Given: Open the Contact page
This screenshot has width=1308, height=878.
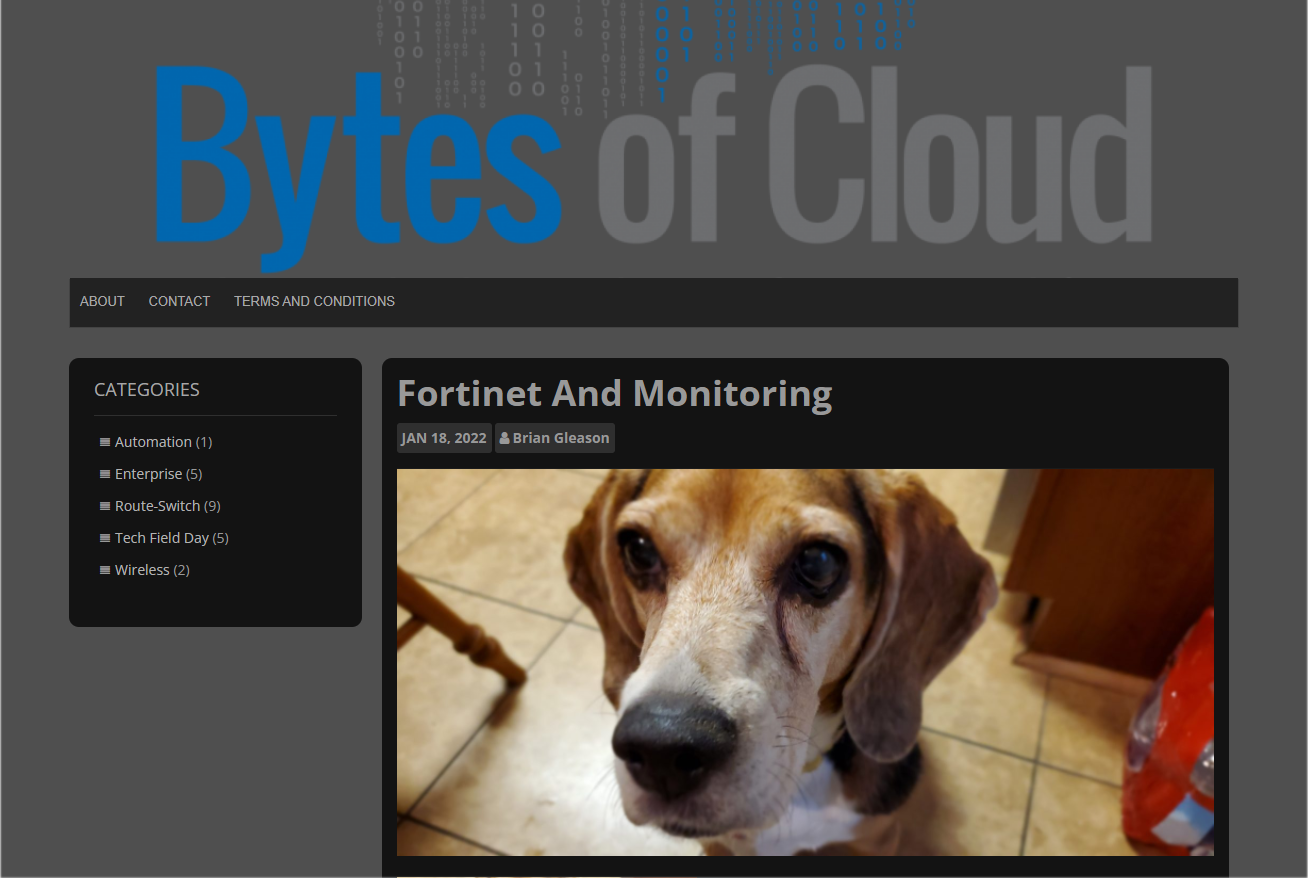Looking at the screenshot, I should [x=179, y=301].
